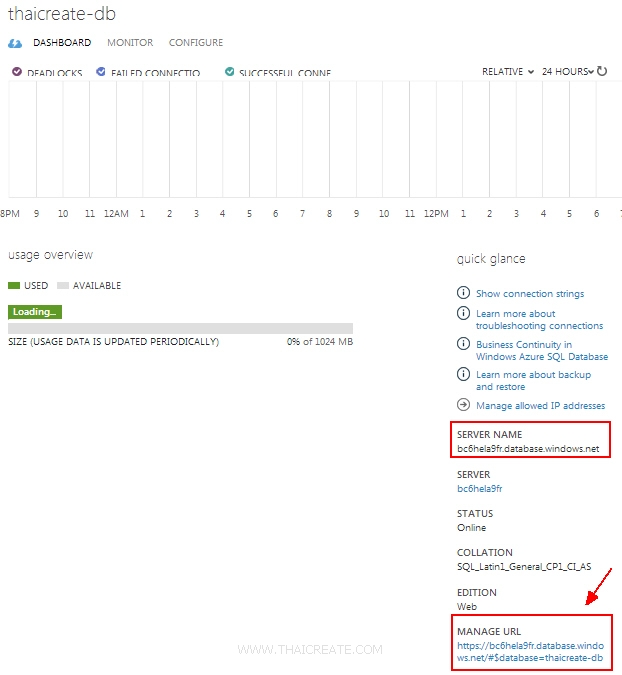Click the quick glance heading

click(491, 259)
